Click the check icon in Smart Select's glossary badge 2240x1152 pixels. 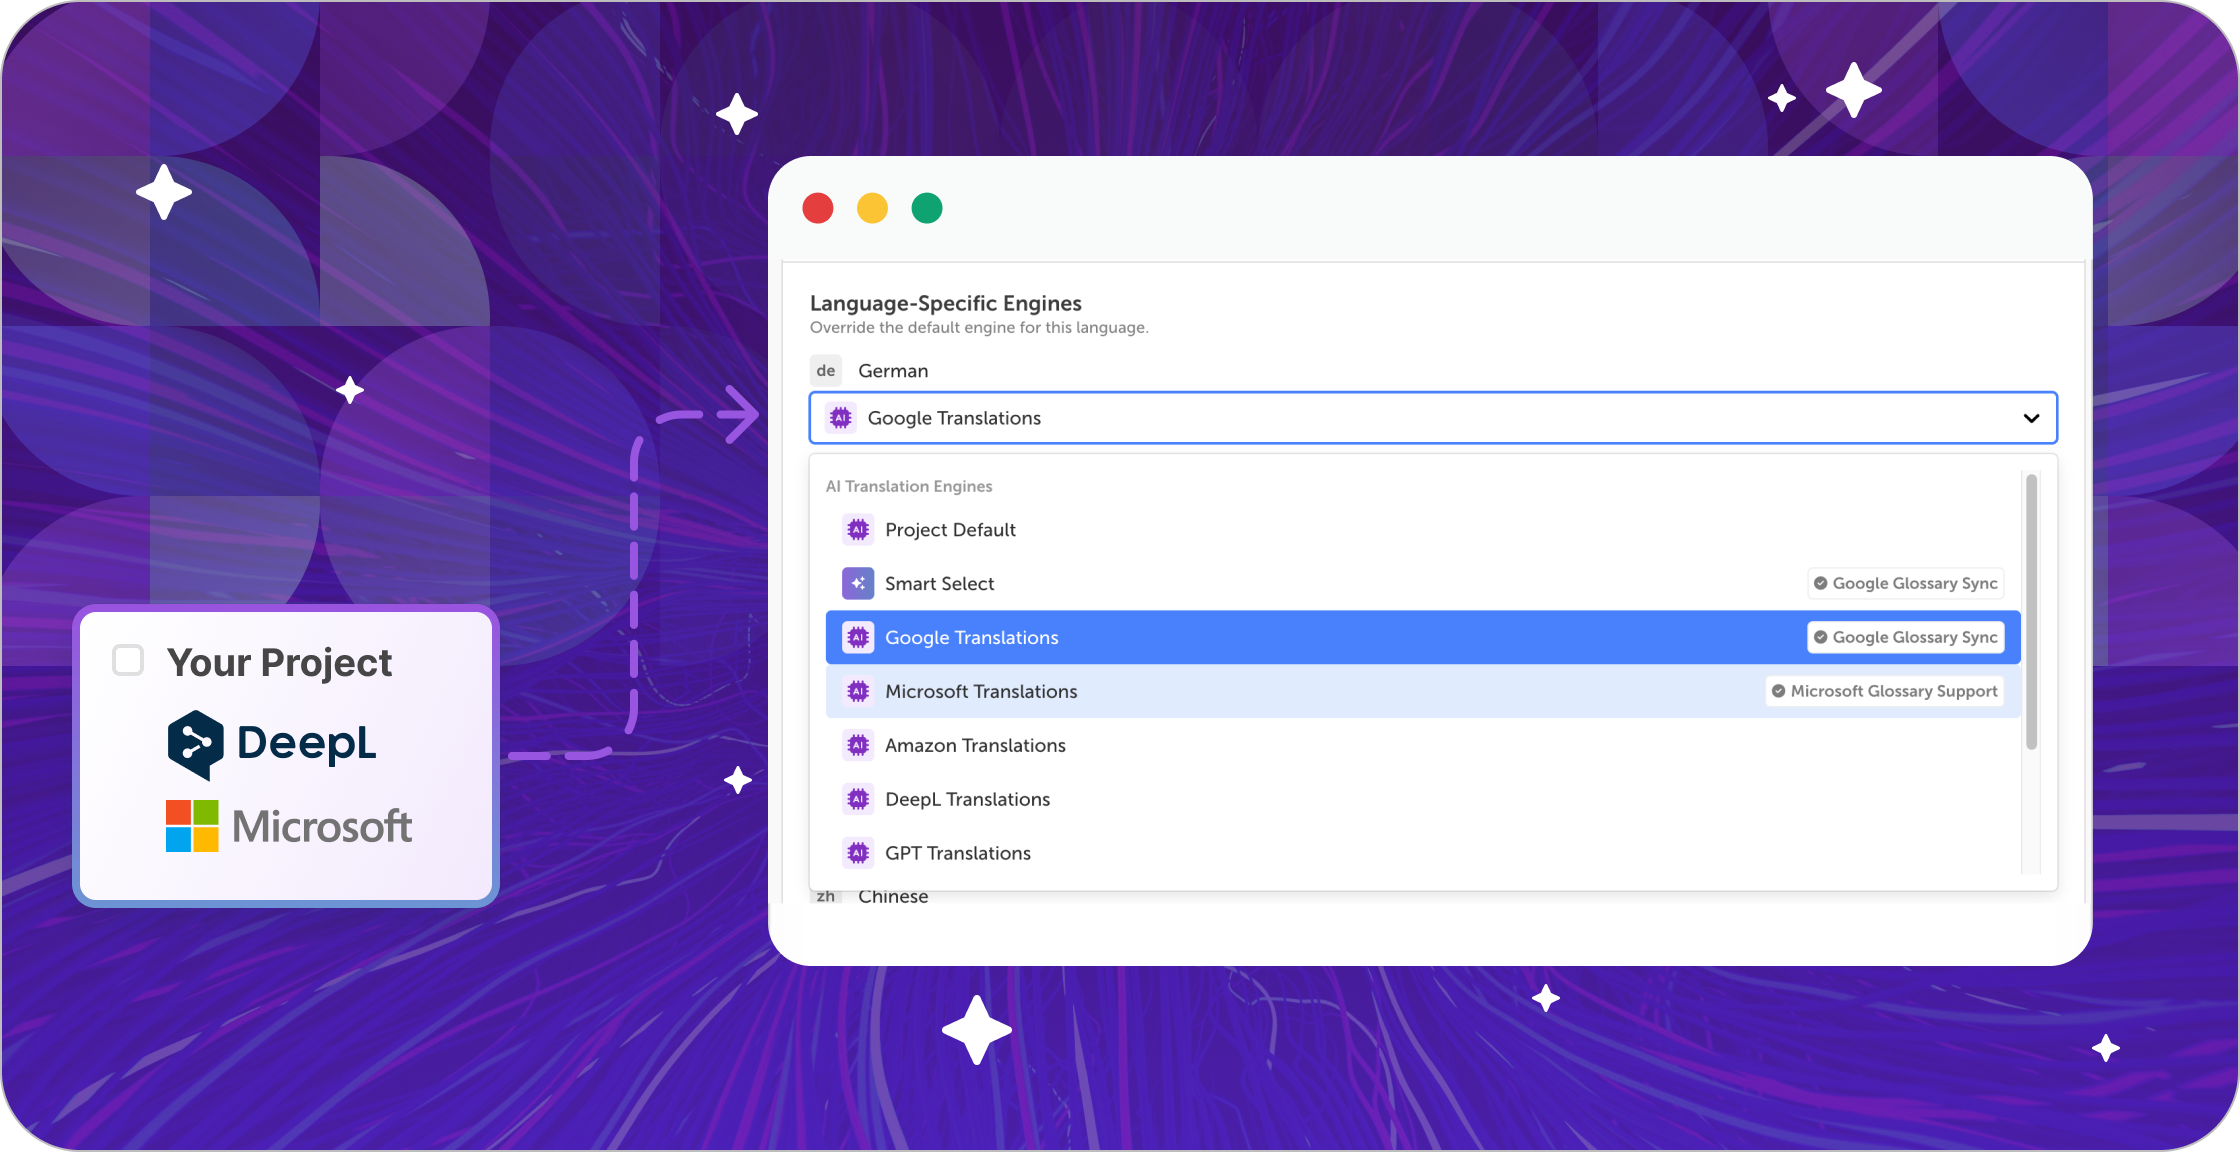click(1821, 583)
